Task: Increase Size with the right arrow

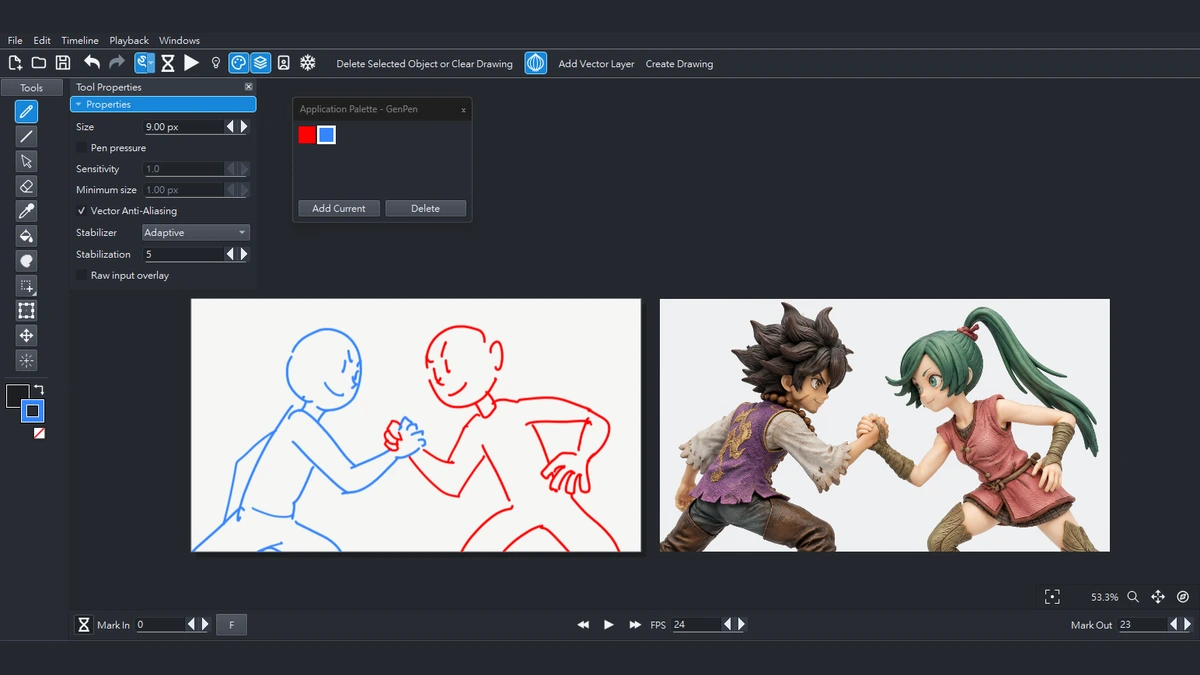Action: (243, 127)
